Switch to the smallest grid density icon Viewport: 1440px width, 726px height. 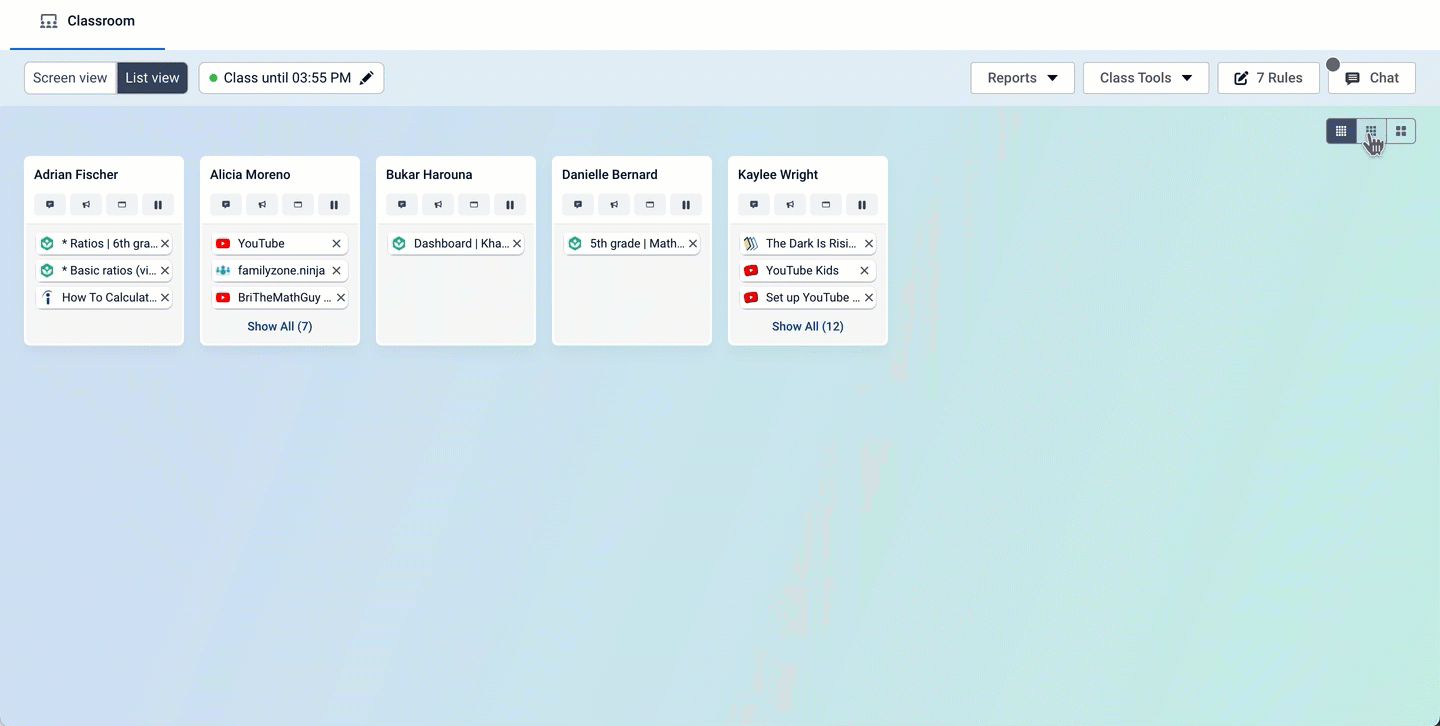coord(1341,131)
